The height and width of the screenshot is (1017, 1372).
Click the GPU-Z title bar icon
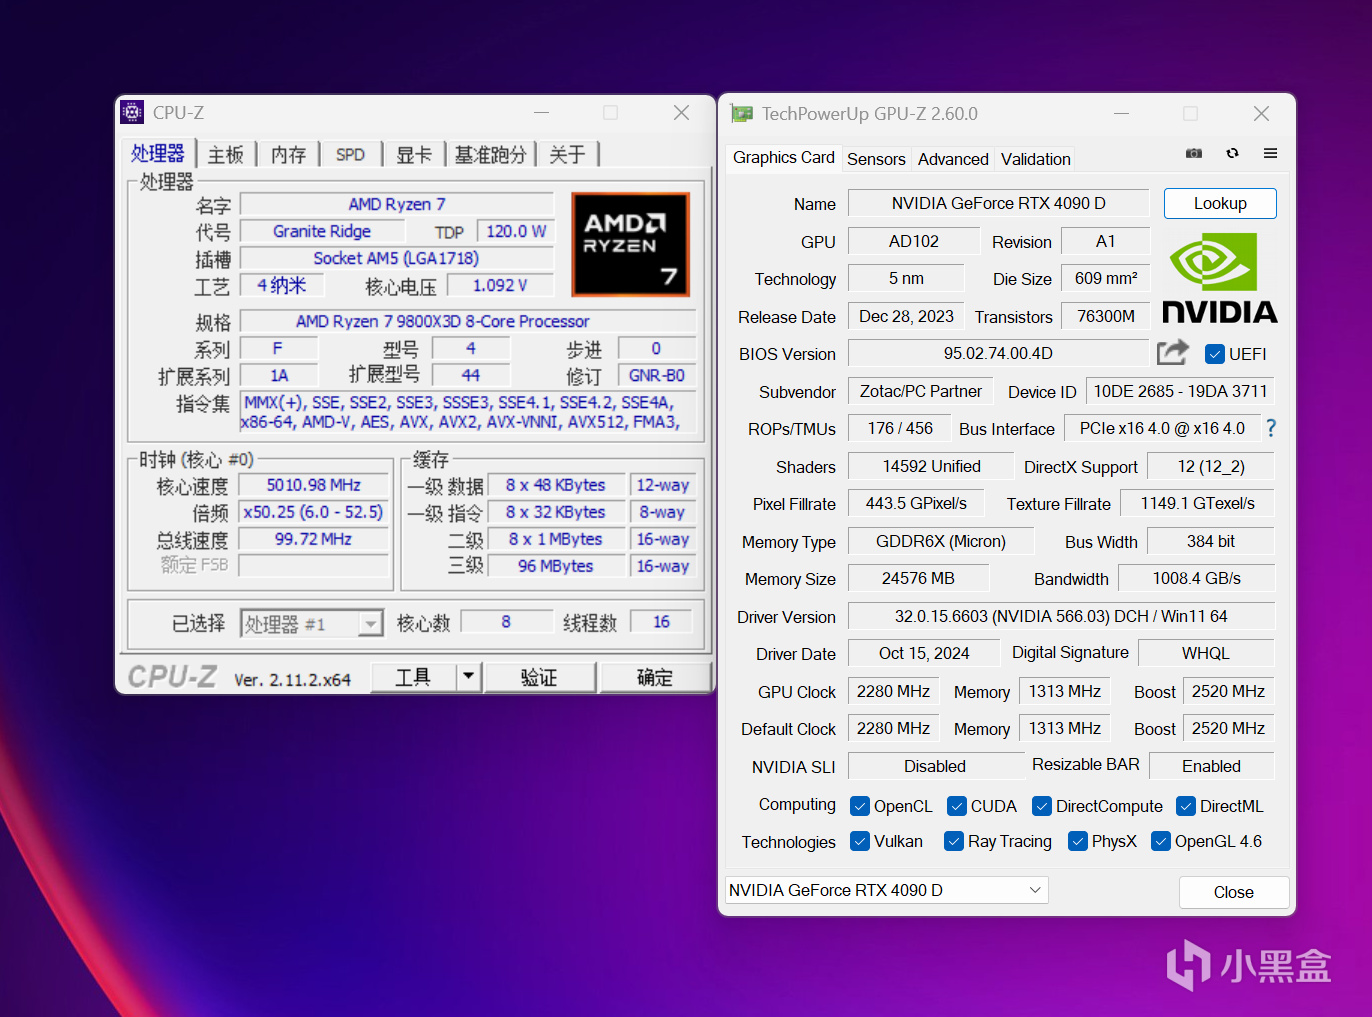pyautogui.click(x=741, y=114)
